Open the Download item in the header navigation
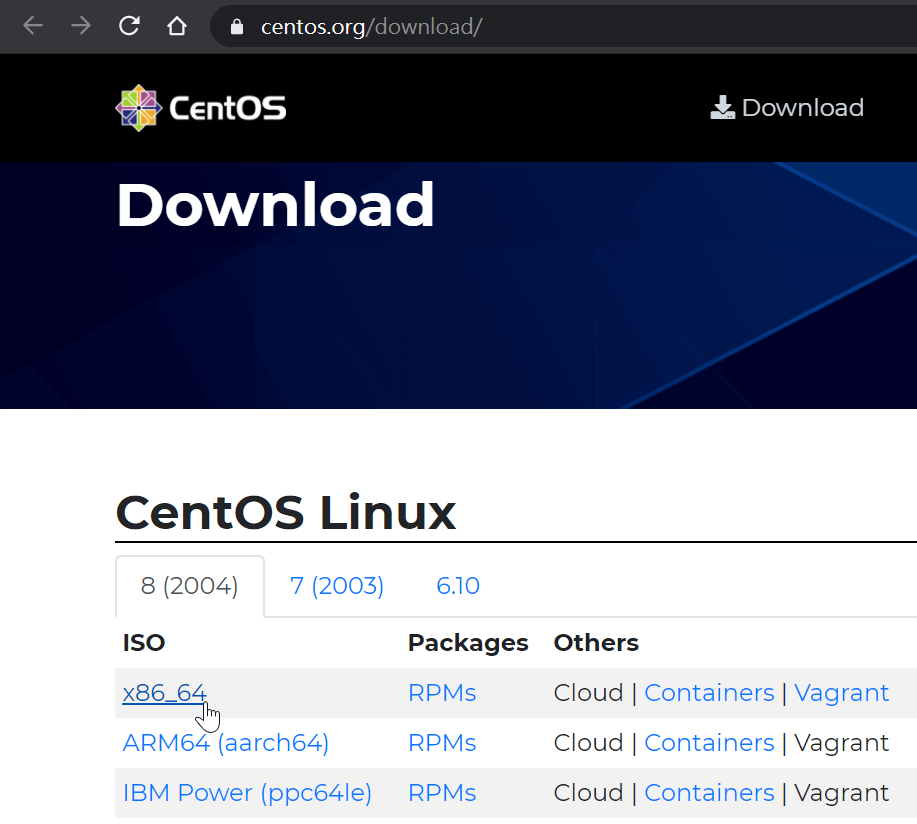Screen dimensions: 917x824 point(787,108)
